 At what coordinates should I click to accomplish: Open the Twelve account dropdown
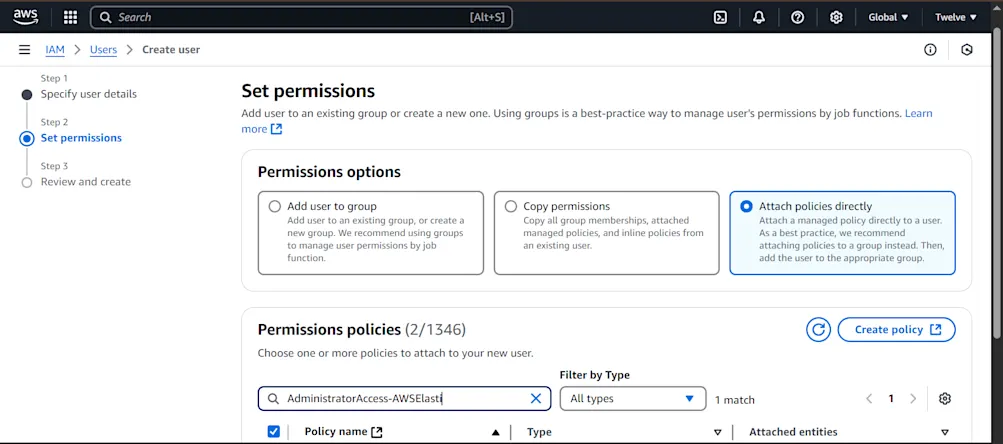(x=956, y=17)
